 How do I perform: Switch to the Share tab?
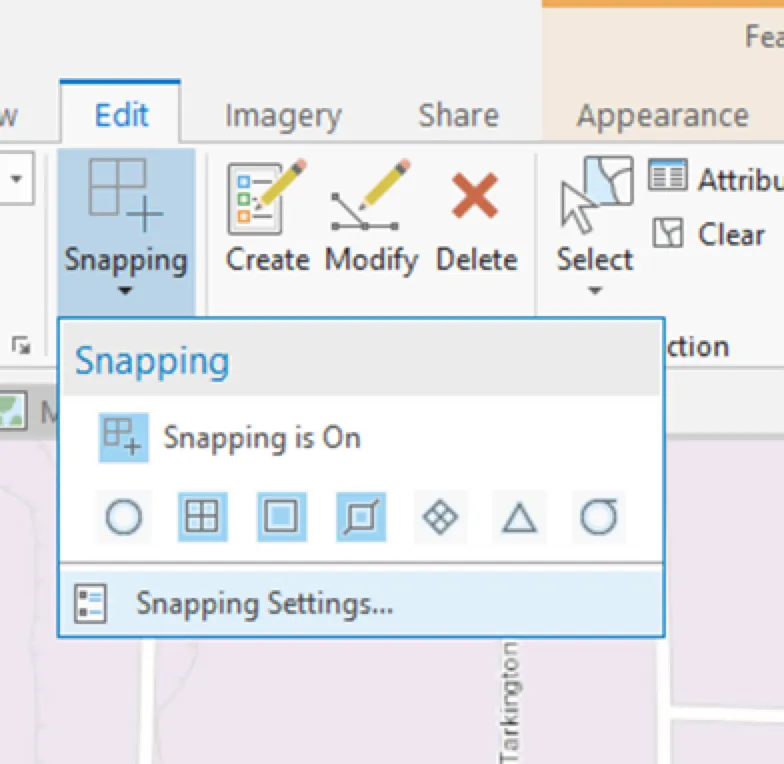458,115
